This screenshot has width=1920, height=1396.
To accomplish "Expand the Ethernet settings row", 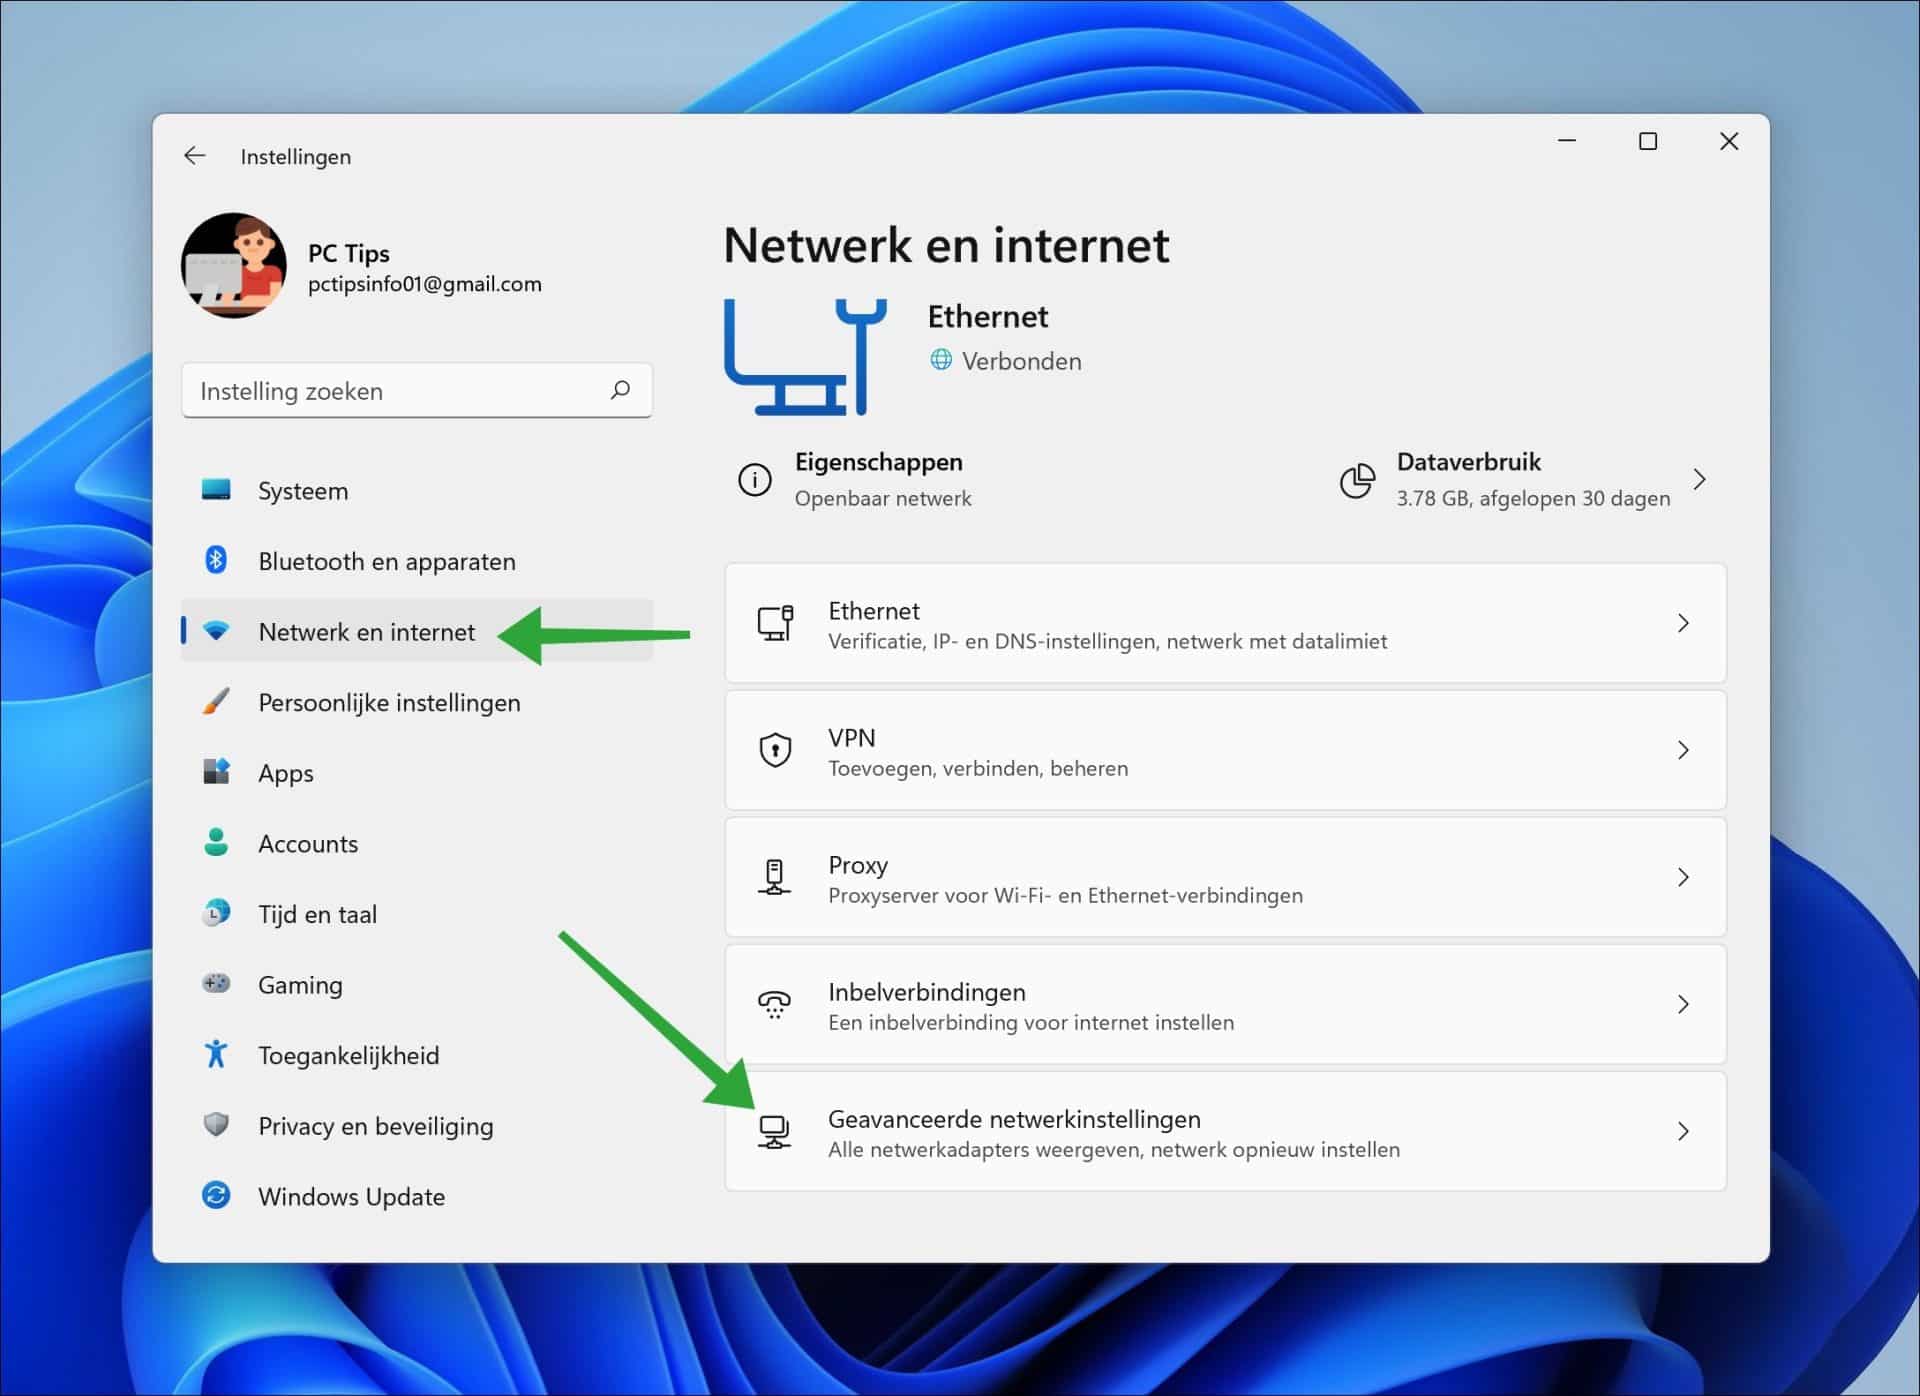I will click(x=1684, y=623).
